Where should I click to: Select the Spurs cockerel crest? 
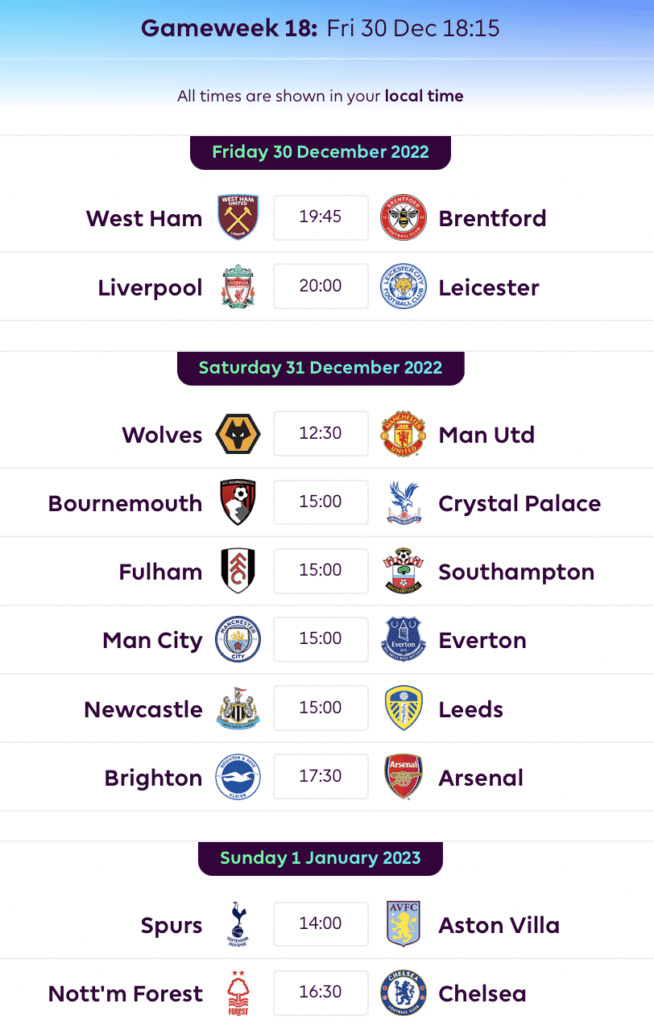click(238, 924)
